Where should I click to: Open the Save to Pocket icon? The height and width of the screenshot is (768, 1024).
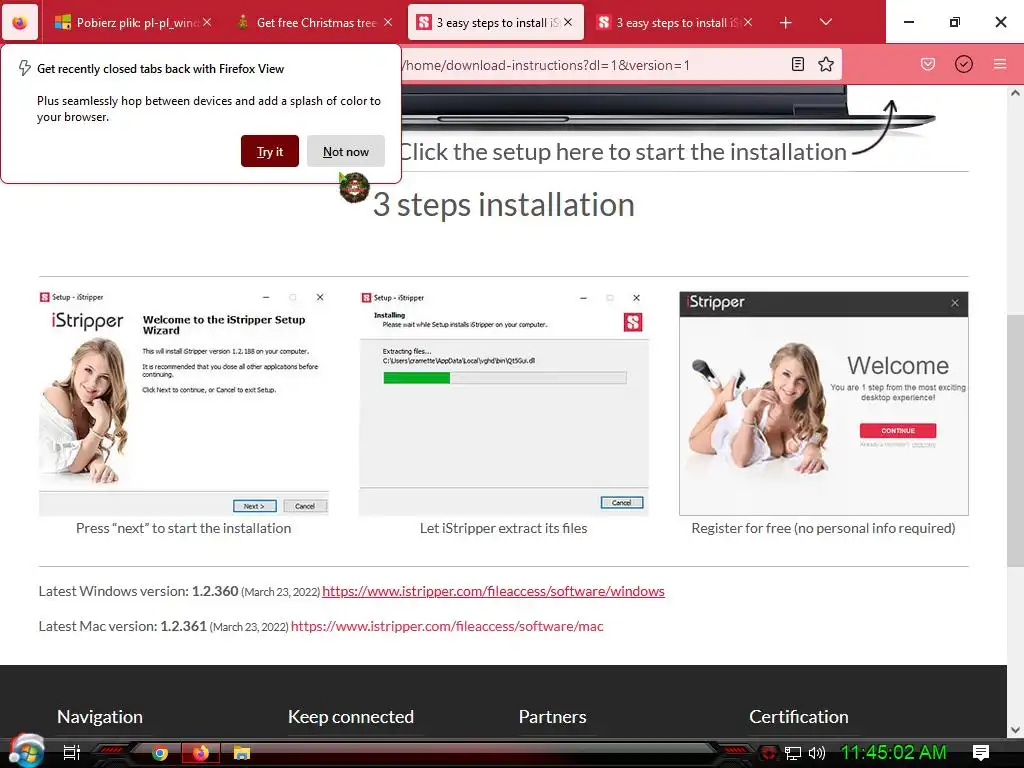point(928,64)
